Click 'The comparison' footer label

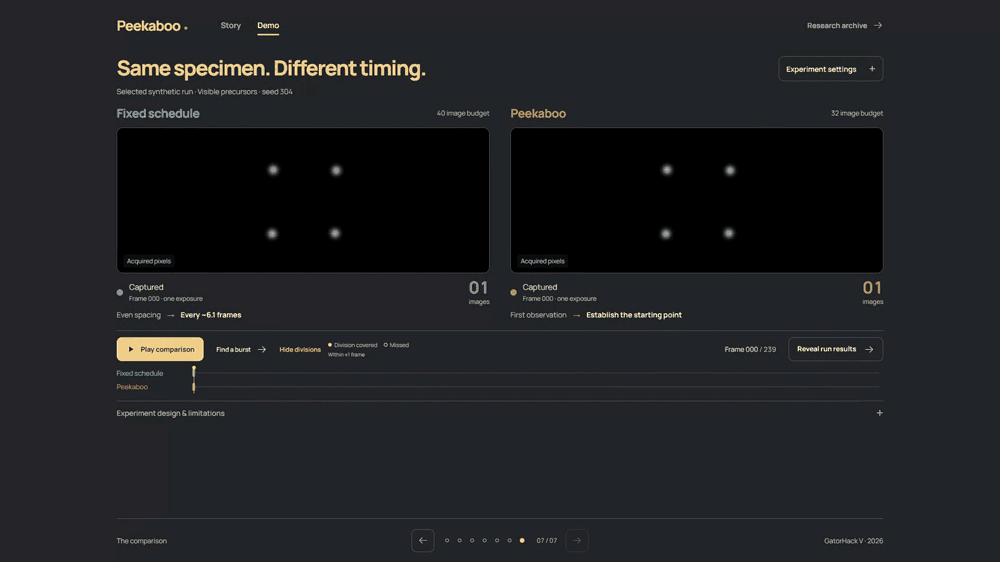142,541
